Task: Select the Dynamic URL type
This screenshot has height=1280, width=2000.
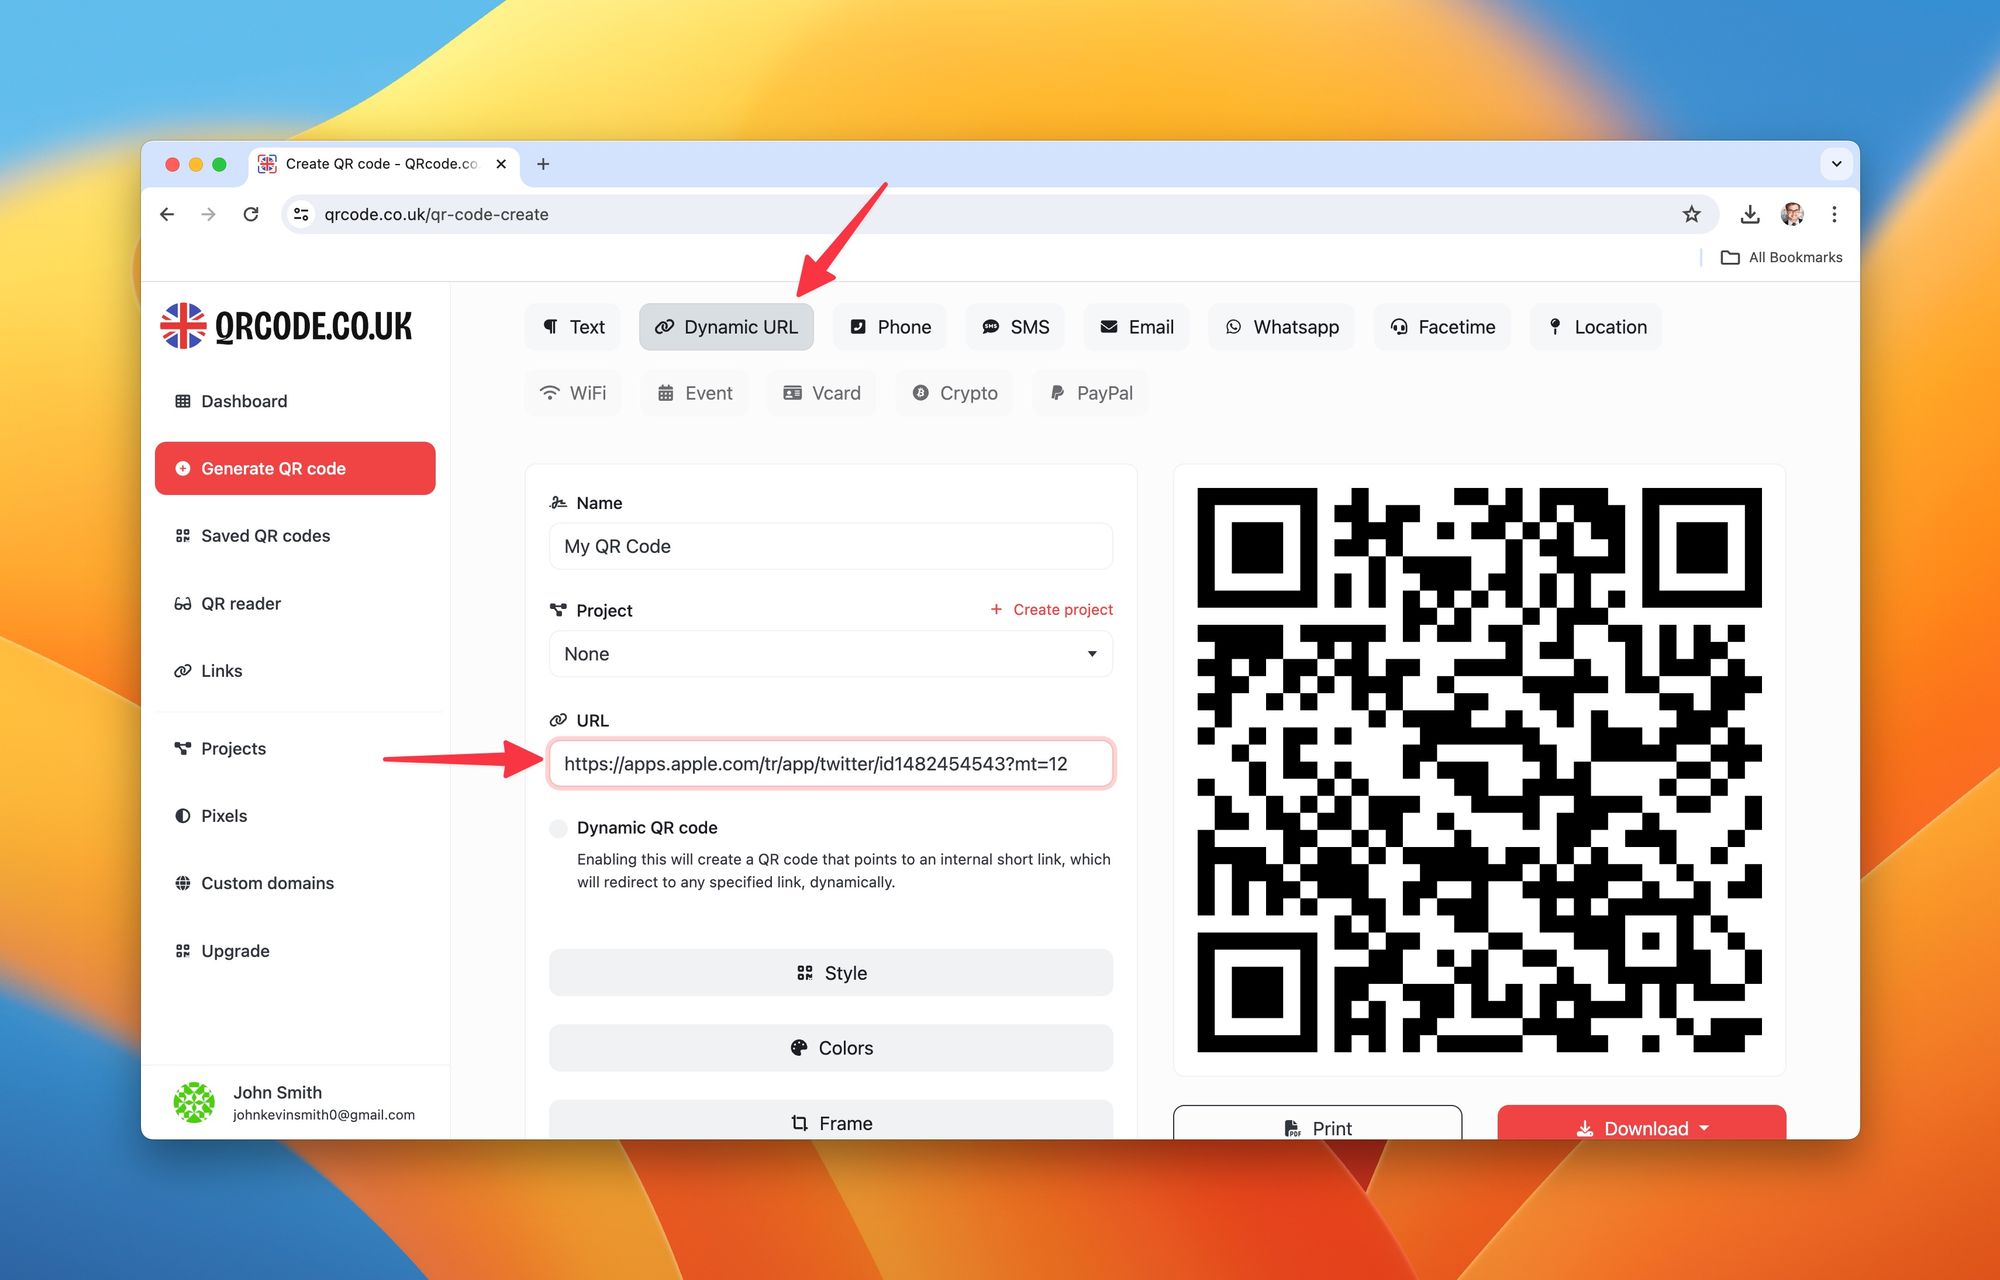Action: pyautogui.click(x=726, y=327)
